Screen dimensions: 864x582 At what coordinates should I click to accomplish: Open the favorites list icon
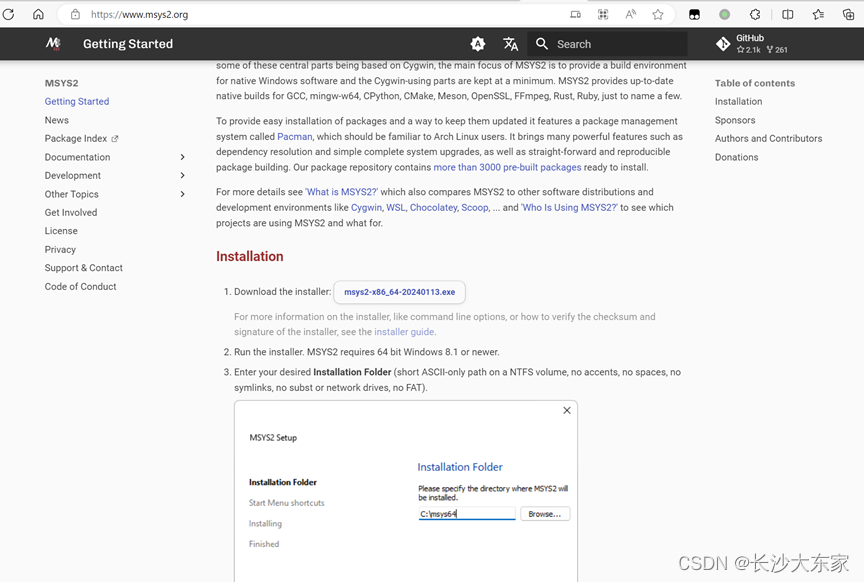818,14
